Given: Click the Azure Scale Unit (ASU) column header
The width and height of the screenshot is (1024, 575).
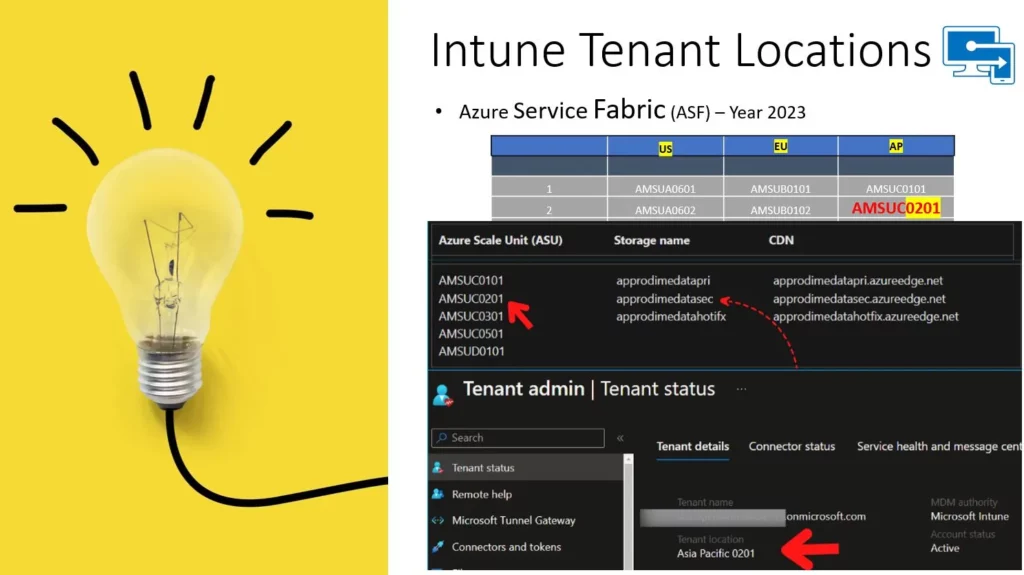Looking at the screenshot, I should 500,240.
